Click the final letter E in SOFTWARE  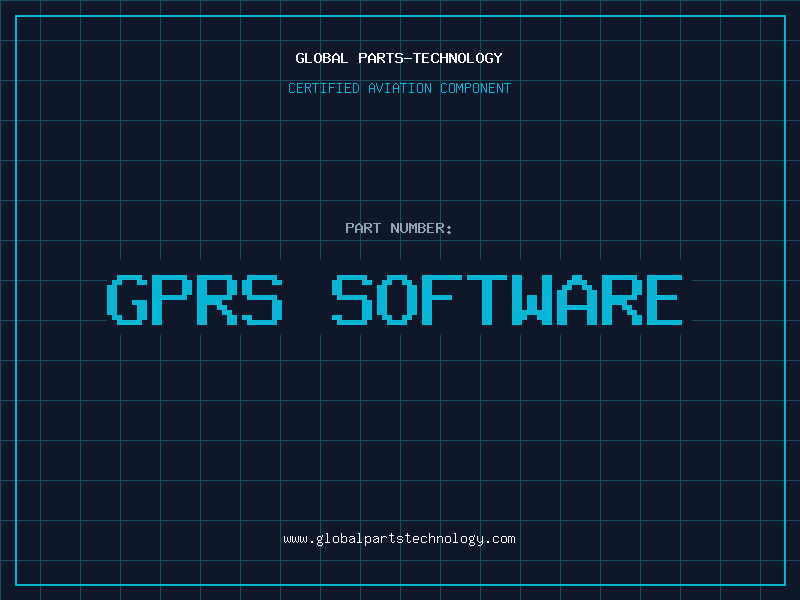pyautogui.click(x=665, y=299)
